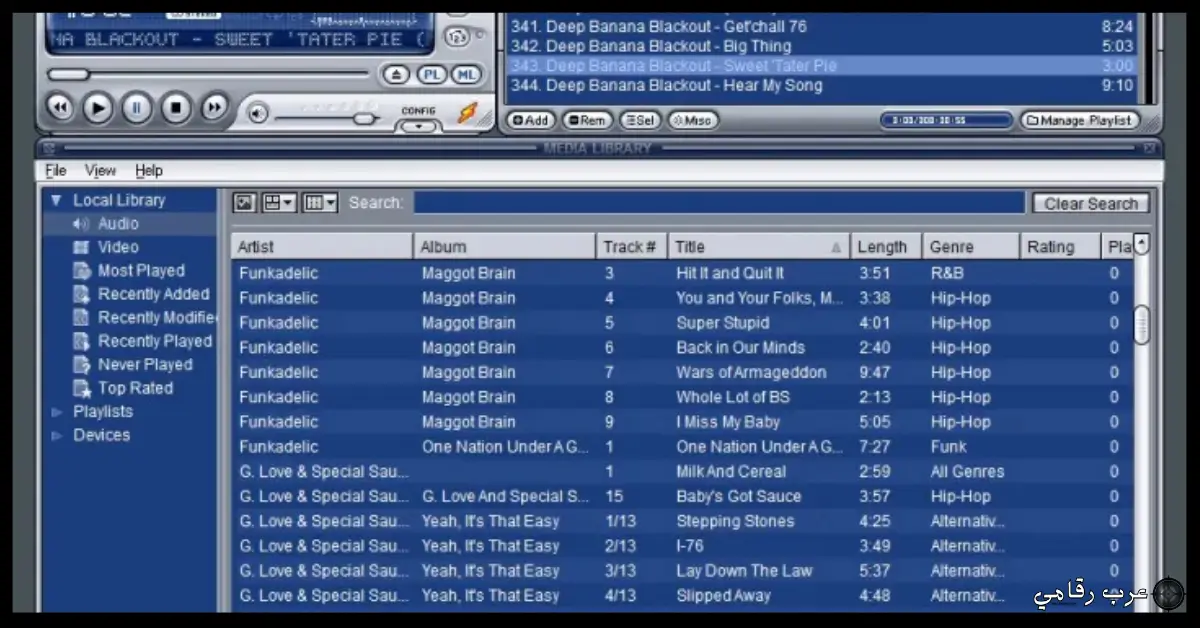Sort the list by Length column
The width and height of the screenshot is (1200, 628).
click(886, 246)
